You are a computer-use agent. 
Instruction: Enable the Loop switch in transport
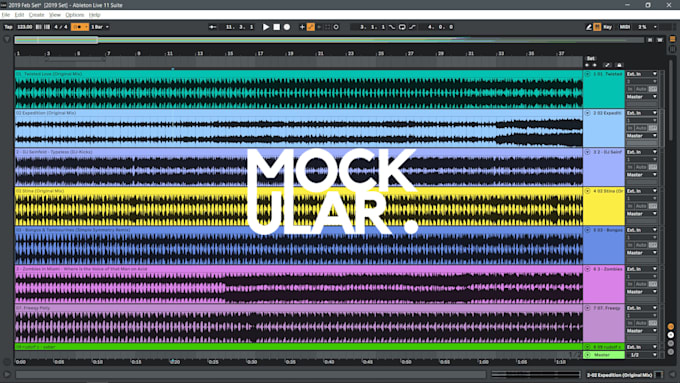402,27
